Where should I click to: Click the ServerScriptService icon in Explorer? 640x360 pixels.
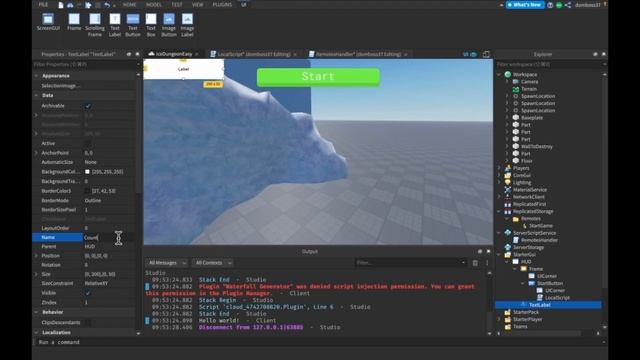click(508, 233)
